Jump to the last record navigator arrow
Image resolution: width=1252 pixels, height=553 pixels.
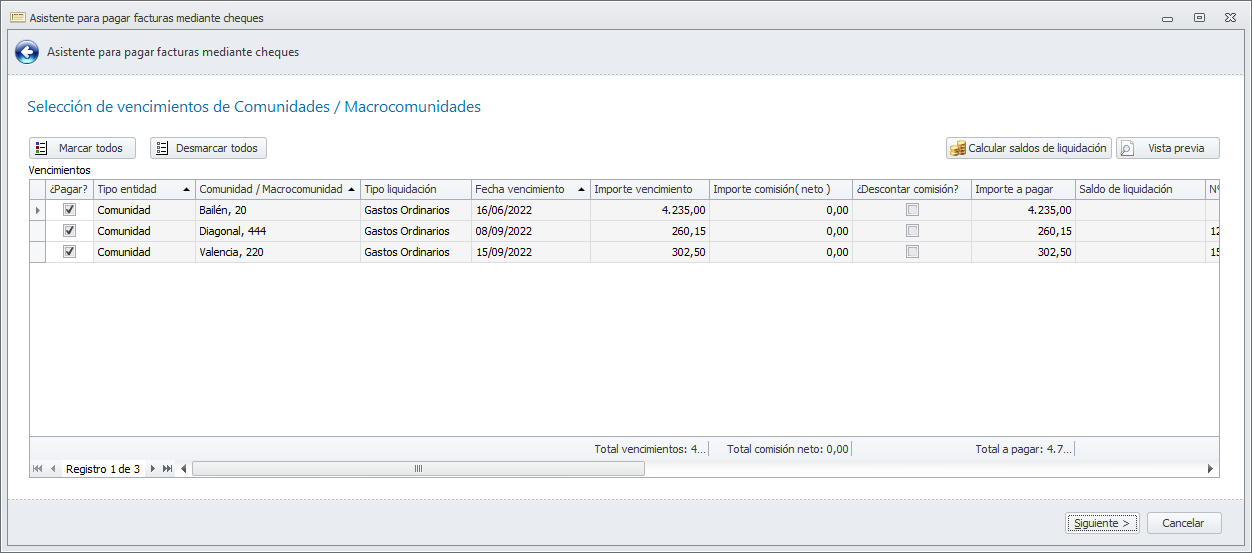168,468
